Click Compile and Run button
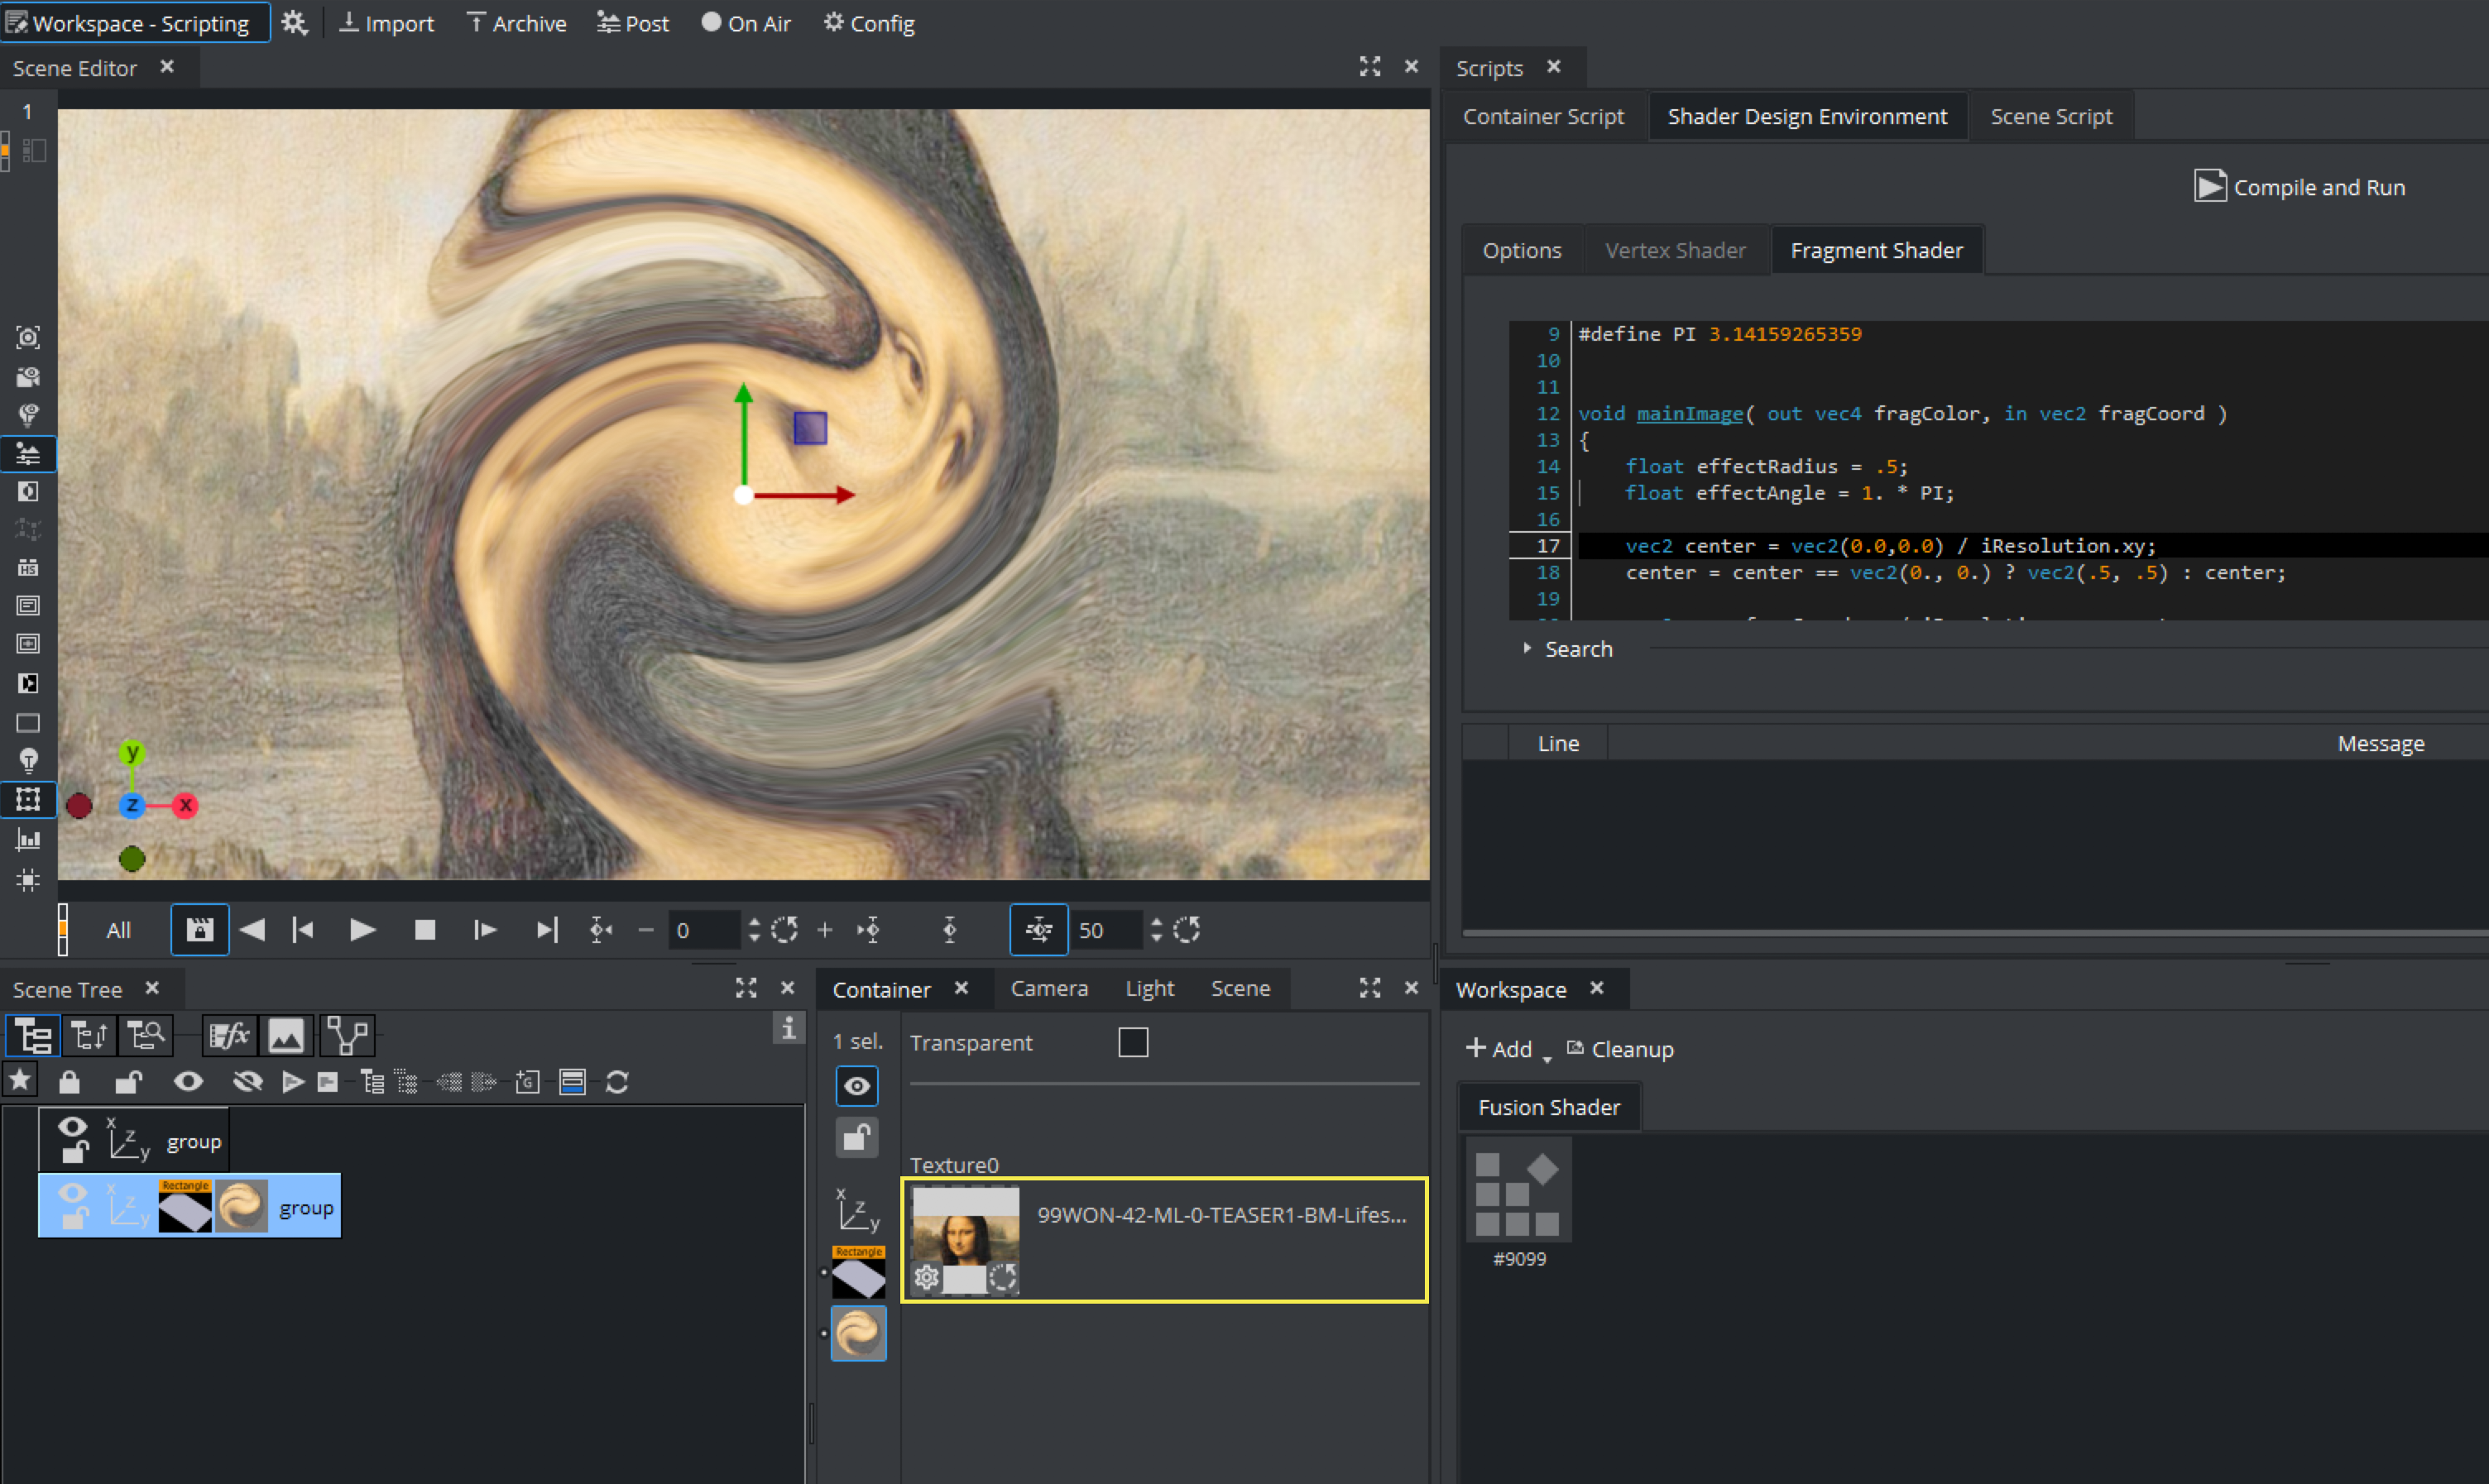This screenshot has width=2489, height=1484. 2299,187
